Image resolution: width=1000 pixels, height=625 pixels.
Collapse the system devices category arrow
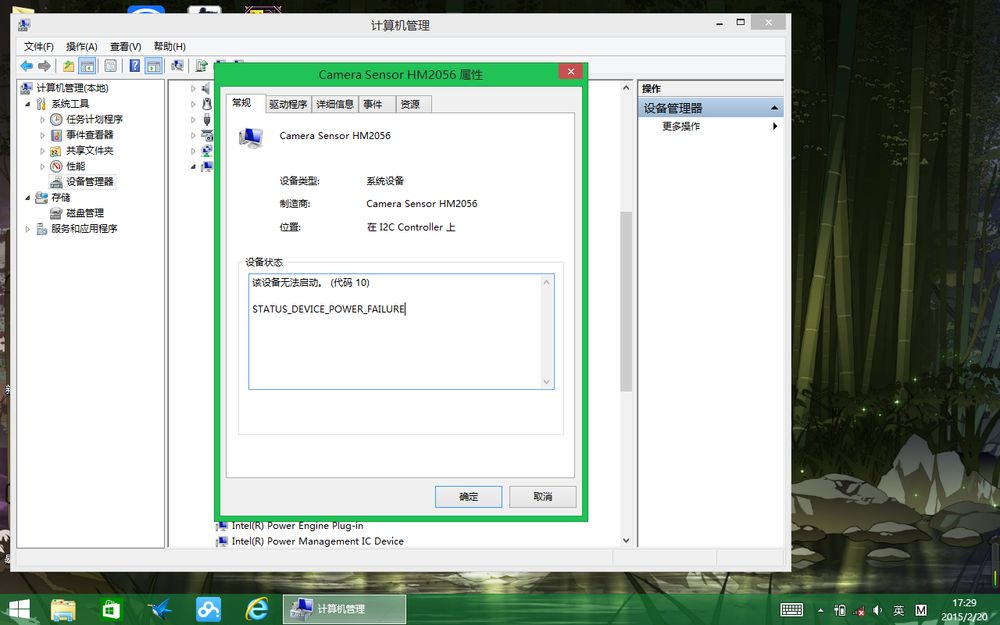click(193, 166)
